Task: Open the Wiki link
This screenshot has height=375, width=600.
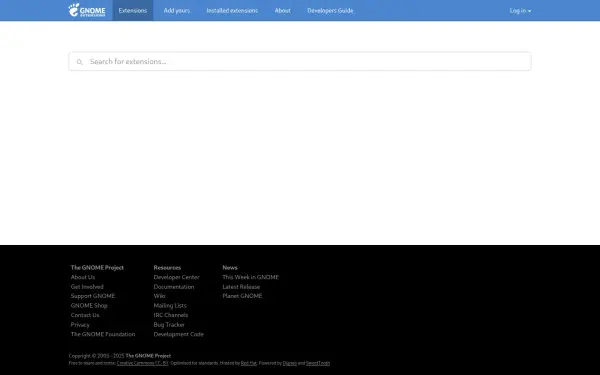Action: click(160, 296)
